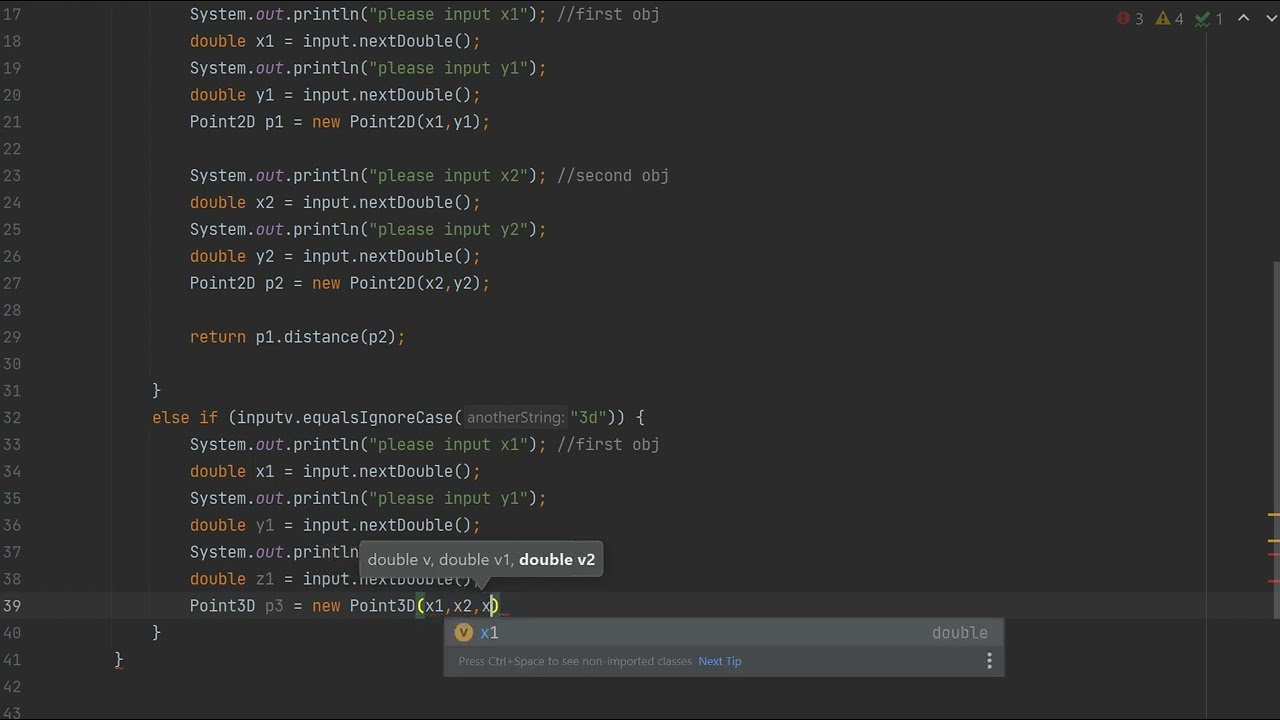
Task: Click the variable icon beside x1 suggestion
Action: click(463, 632)
